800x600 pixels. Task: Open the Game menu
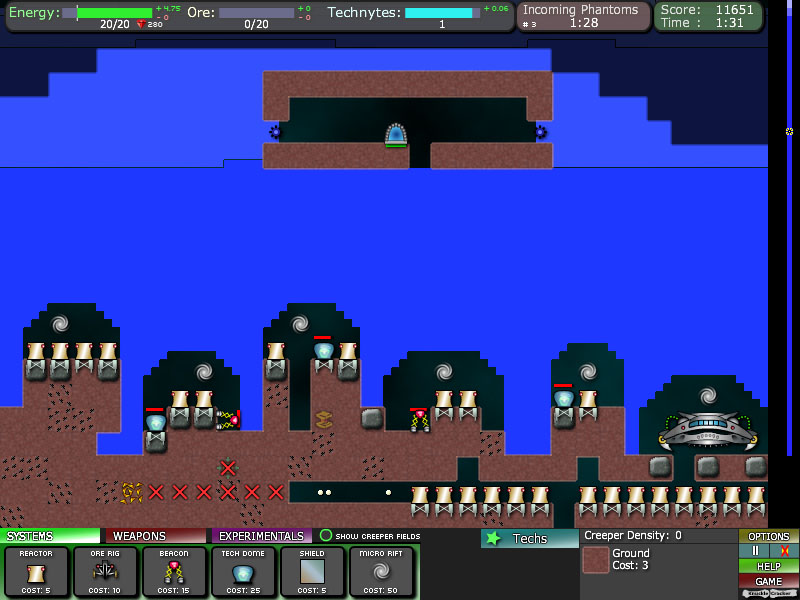point(768,581)
